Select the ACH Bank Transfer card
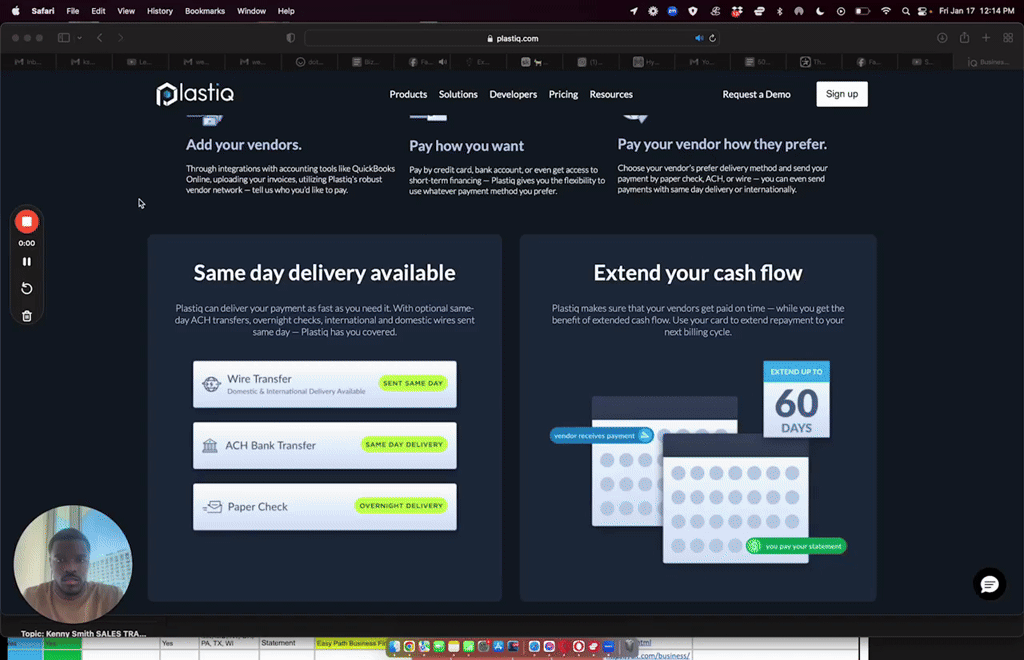The height and width of the screenshot is (660, 1024). pos(325,445)
